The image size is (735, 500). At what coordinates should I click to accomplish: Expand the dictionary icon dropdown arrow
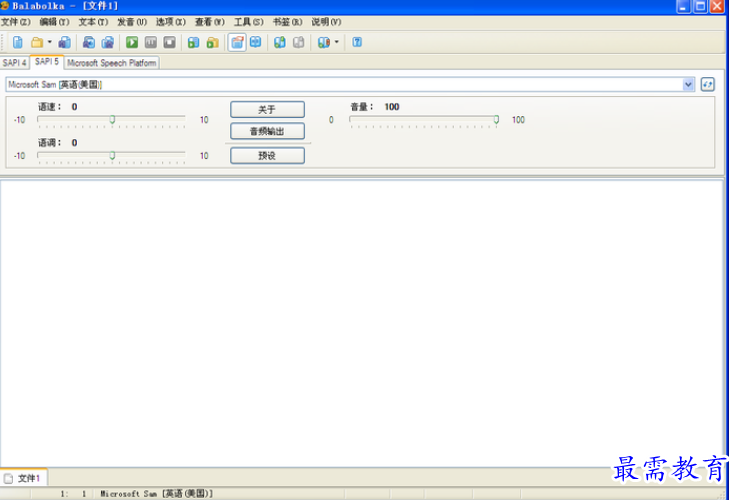pyautogui.click(x=337, y=43)
